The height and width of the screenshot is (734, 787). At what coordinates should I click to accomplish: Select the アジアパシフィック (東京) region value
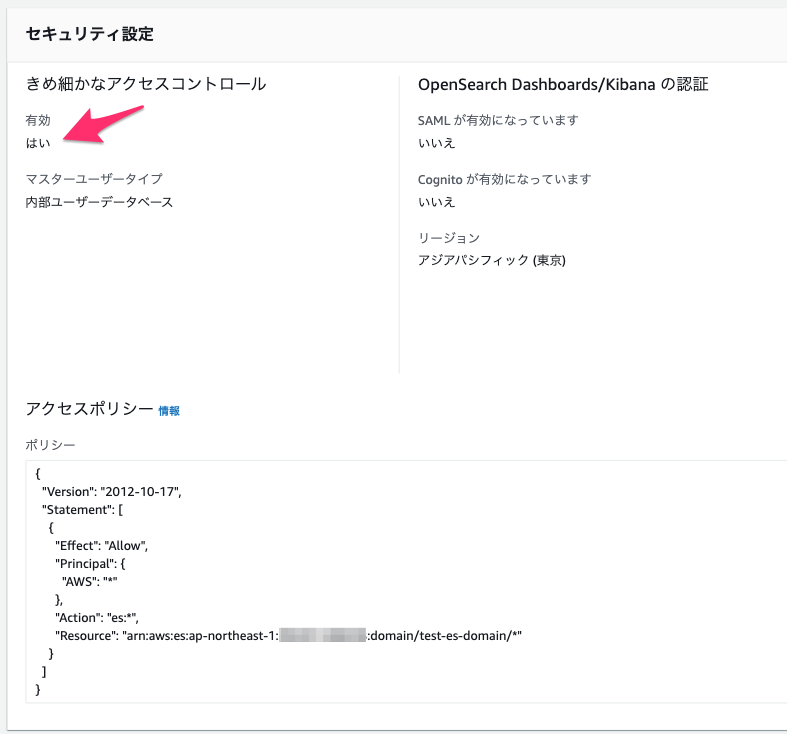point(492,260)
